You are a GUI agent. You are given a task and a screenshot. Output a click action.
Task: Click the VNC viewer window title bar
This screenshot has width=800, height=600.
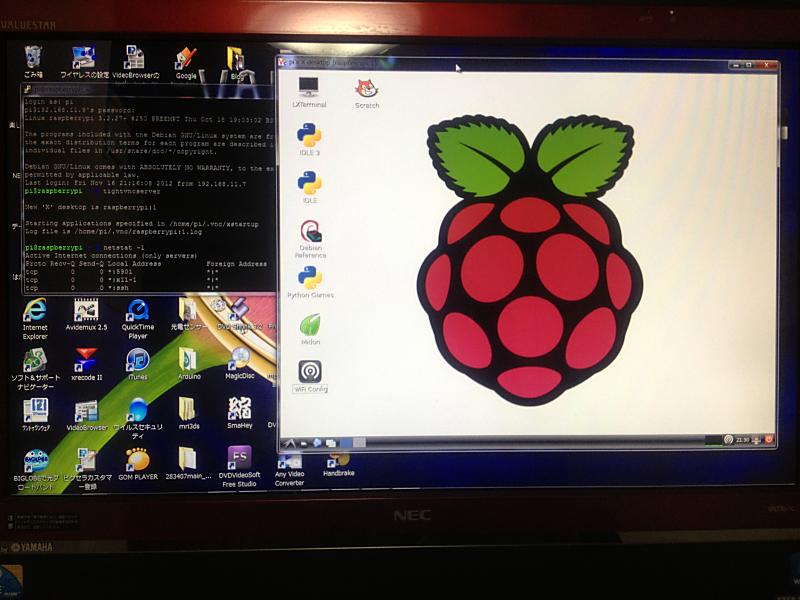pyautogui.click(x=503, y=63)
